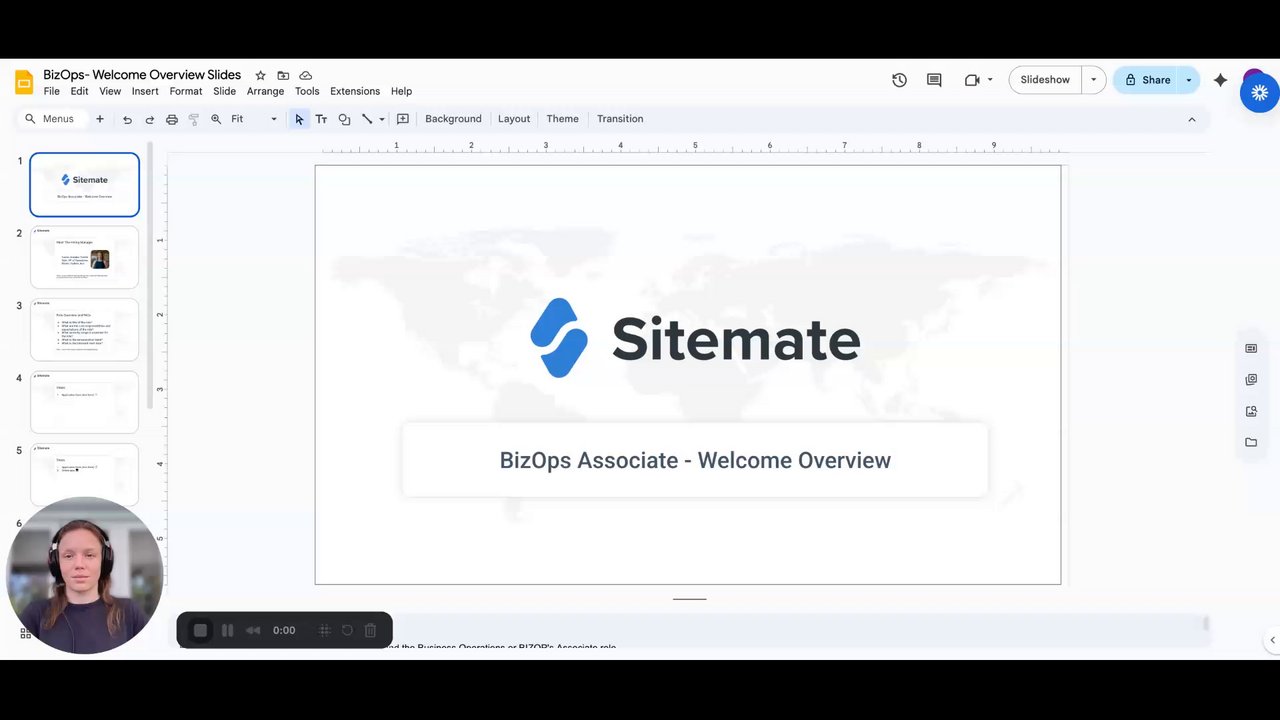
Task: Click the blue snowflake extension button
Action: [x=1259, y=93]
